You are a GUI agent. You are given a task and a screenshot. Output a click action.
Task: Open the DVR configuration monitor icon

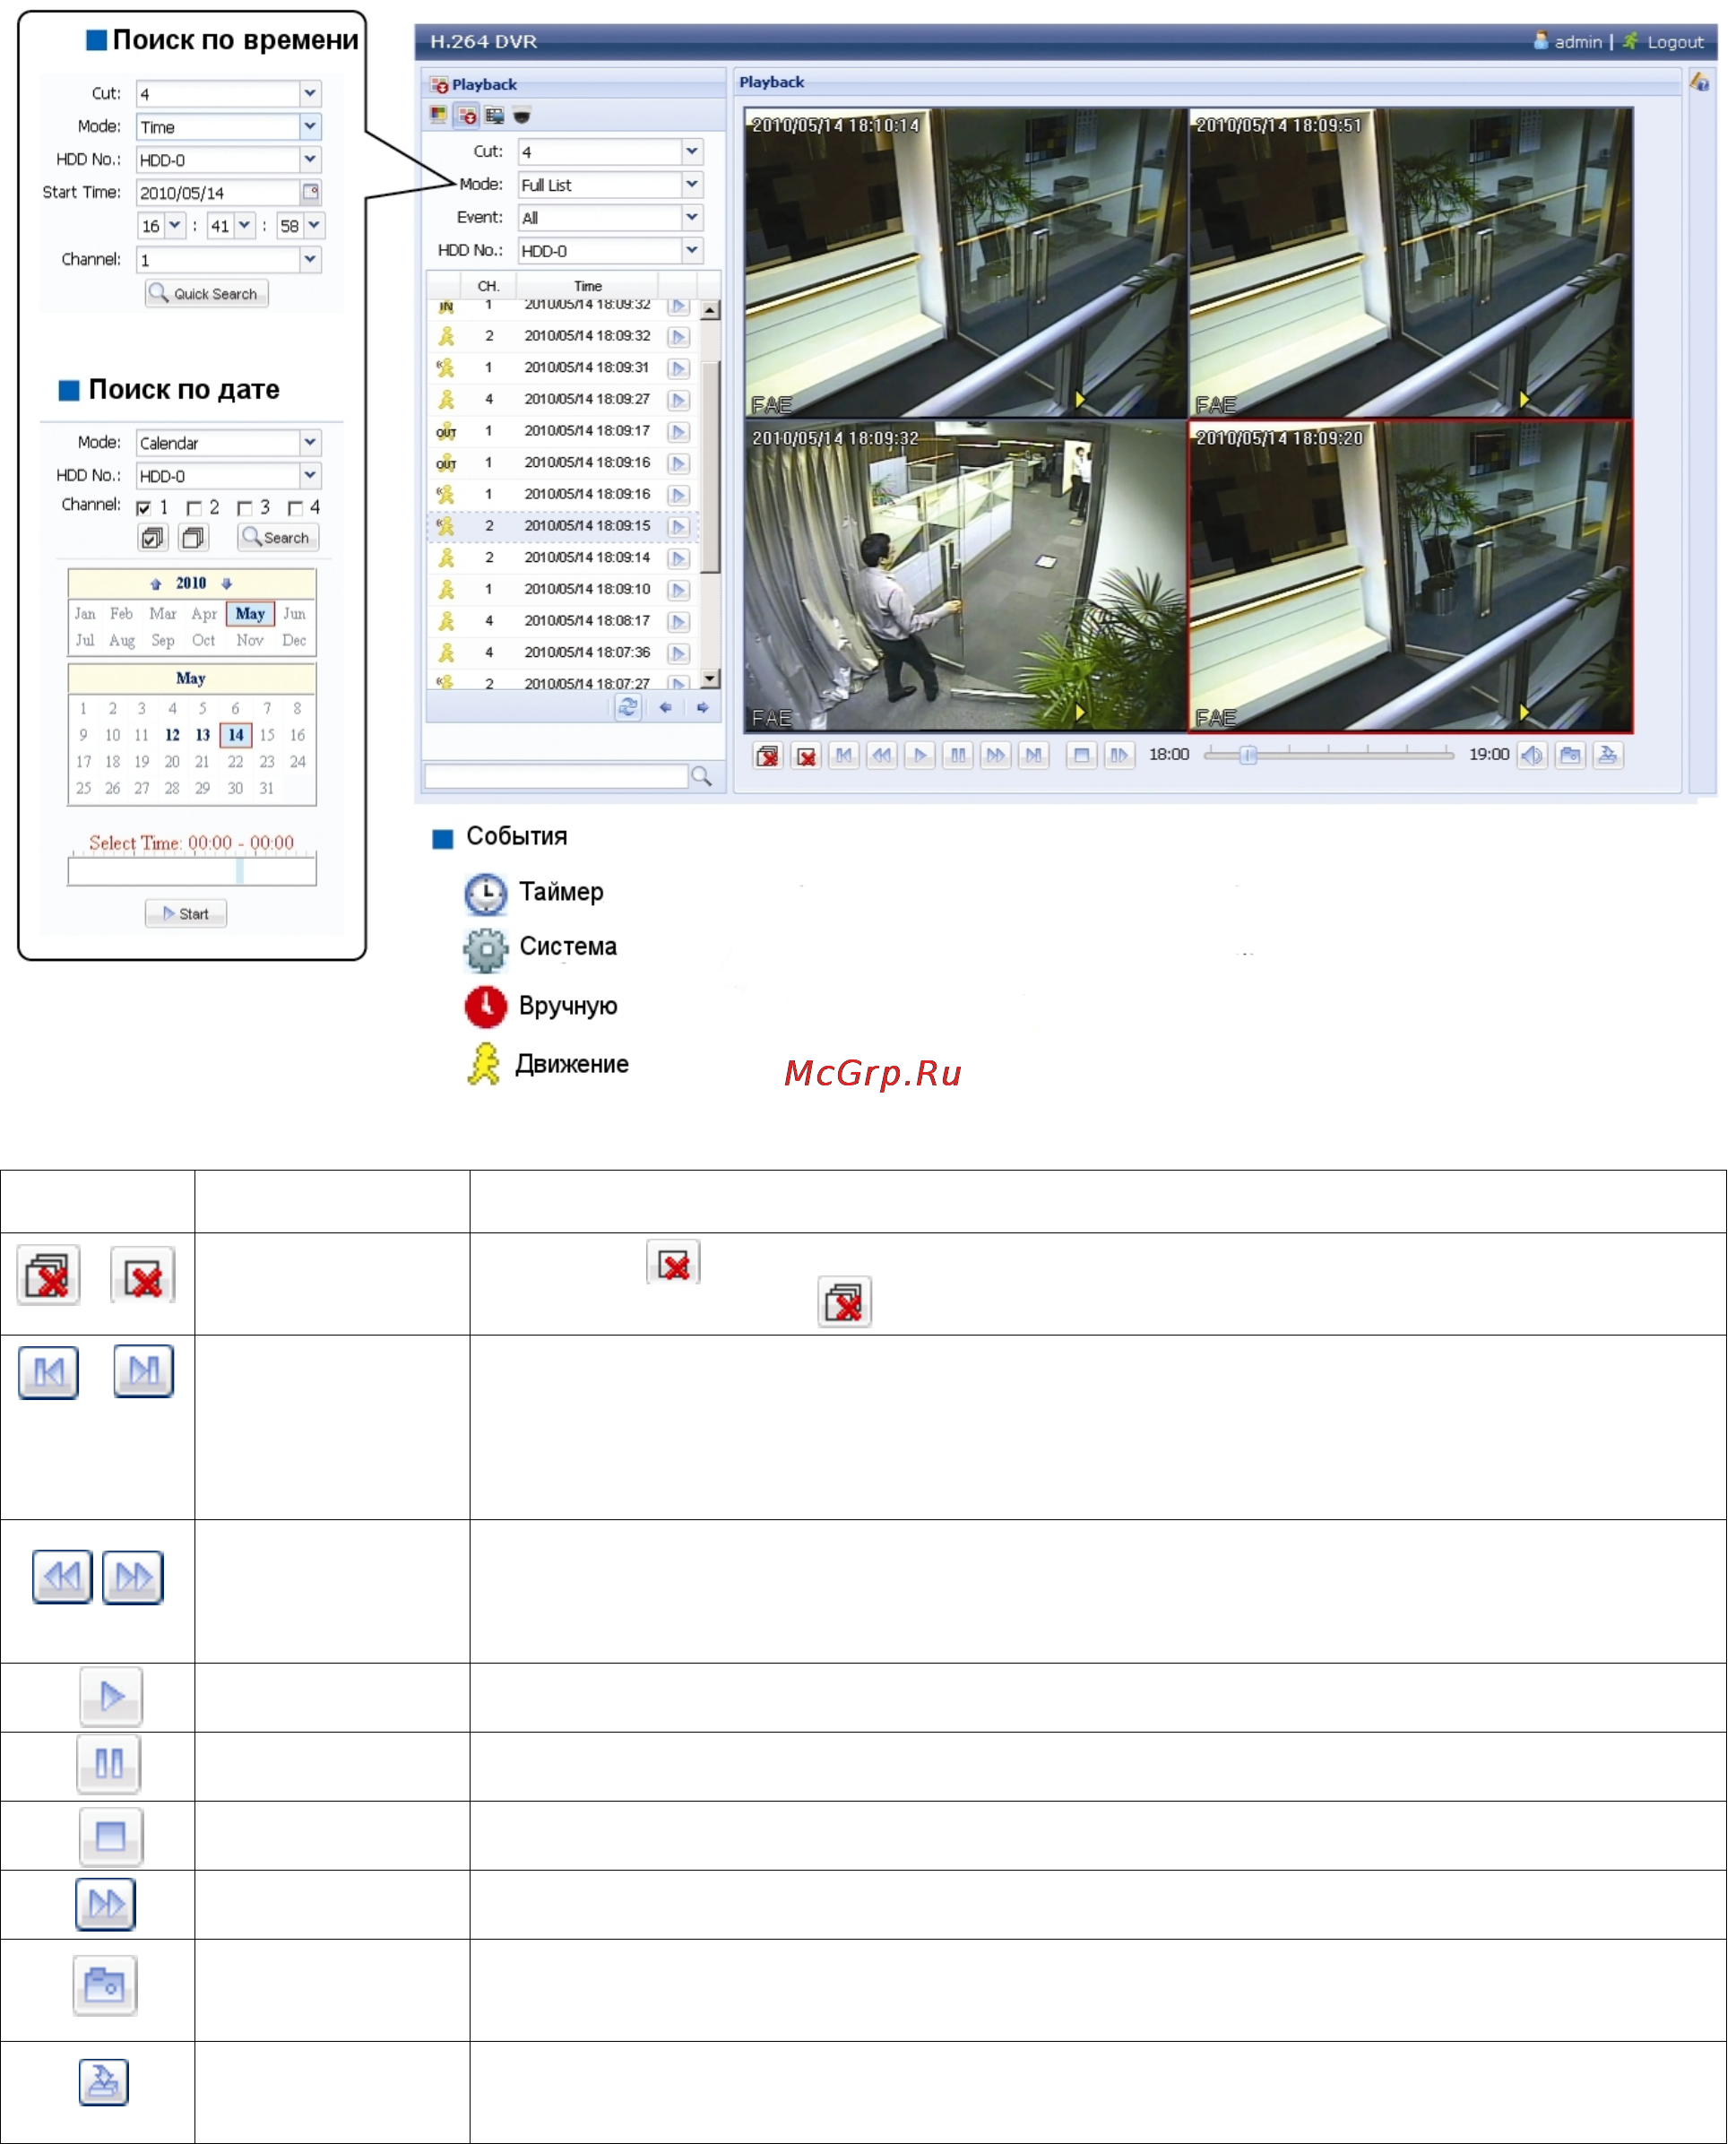coord(495,116)
